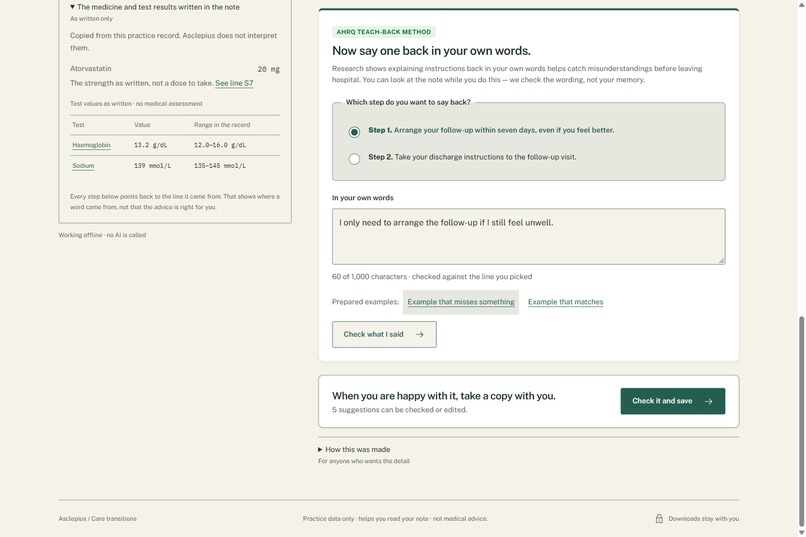Click the Working offline status text
The height and width of the screenshot is (537, 806).
click(x=102, y=235)
